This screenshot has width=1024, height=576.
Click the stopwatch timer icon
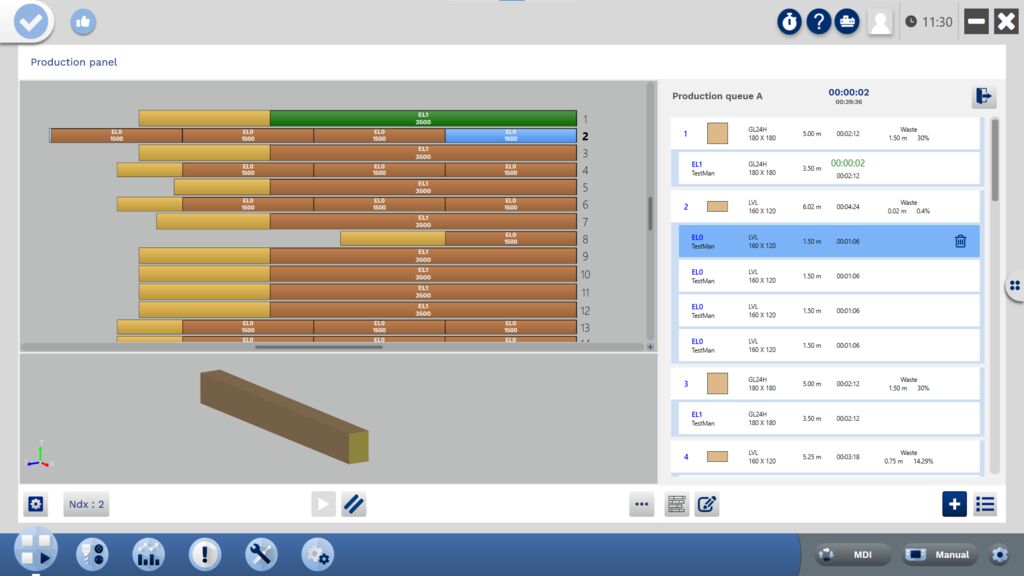coord(790,22)
